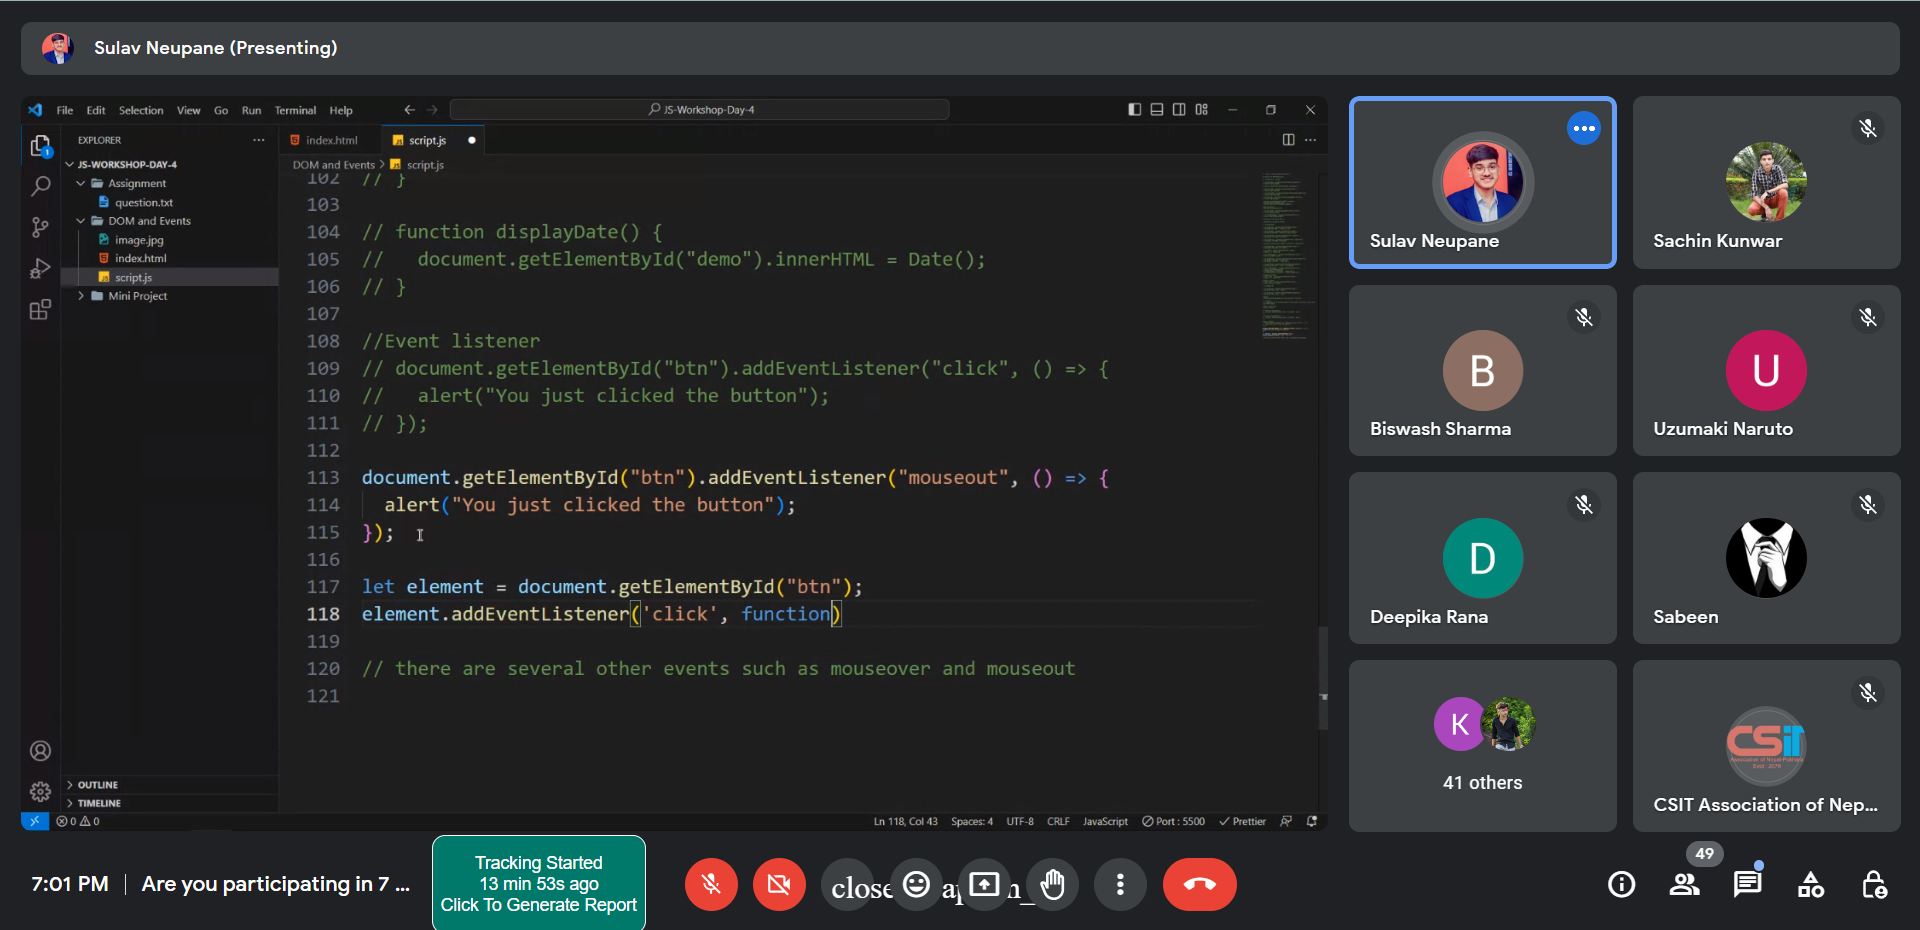Image resolution: width=1920 pixels, height=930 pixels.
Task: Expand the Mini Project folder
Action: [137, 296]
